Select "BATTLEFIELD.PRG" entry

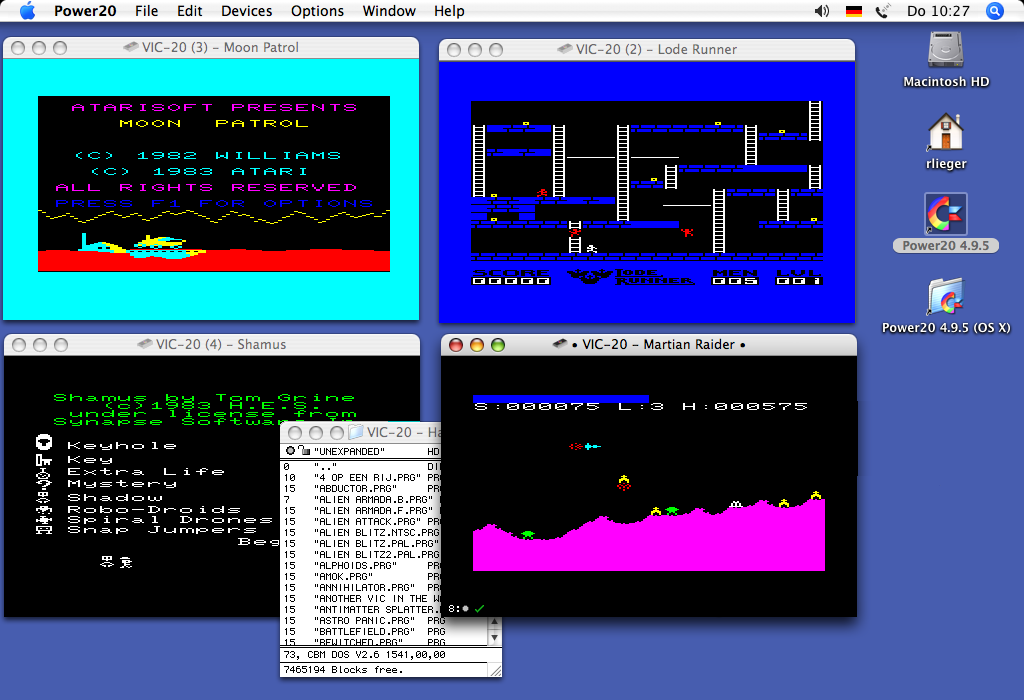(384, 632)
